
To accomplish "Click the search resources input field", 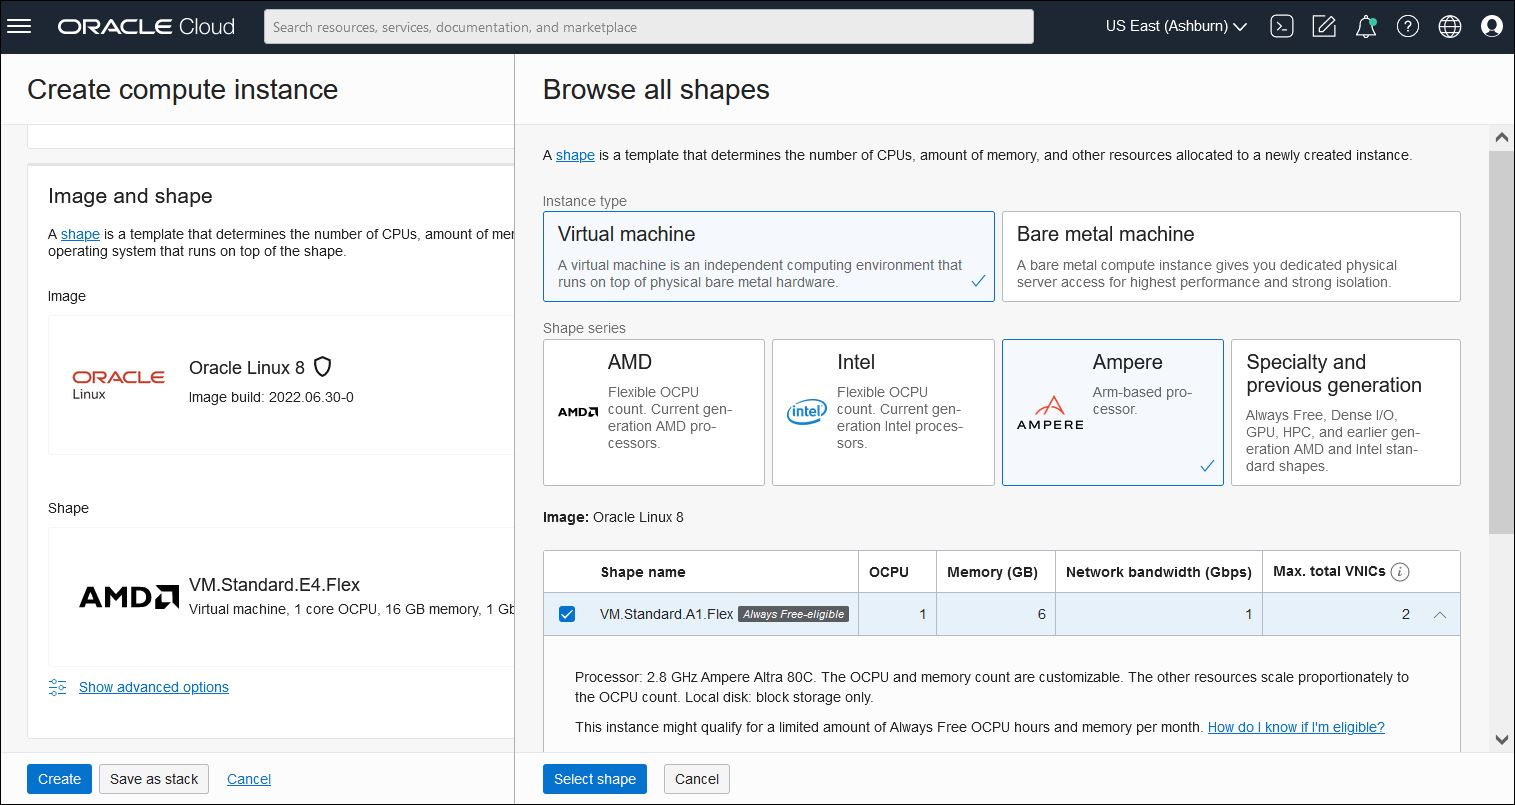I will pyautogui.click(x=648, y=26).
